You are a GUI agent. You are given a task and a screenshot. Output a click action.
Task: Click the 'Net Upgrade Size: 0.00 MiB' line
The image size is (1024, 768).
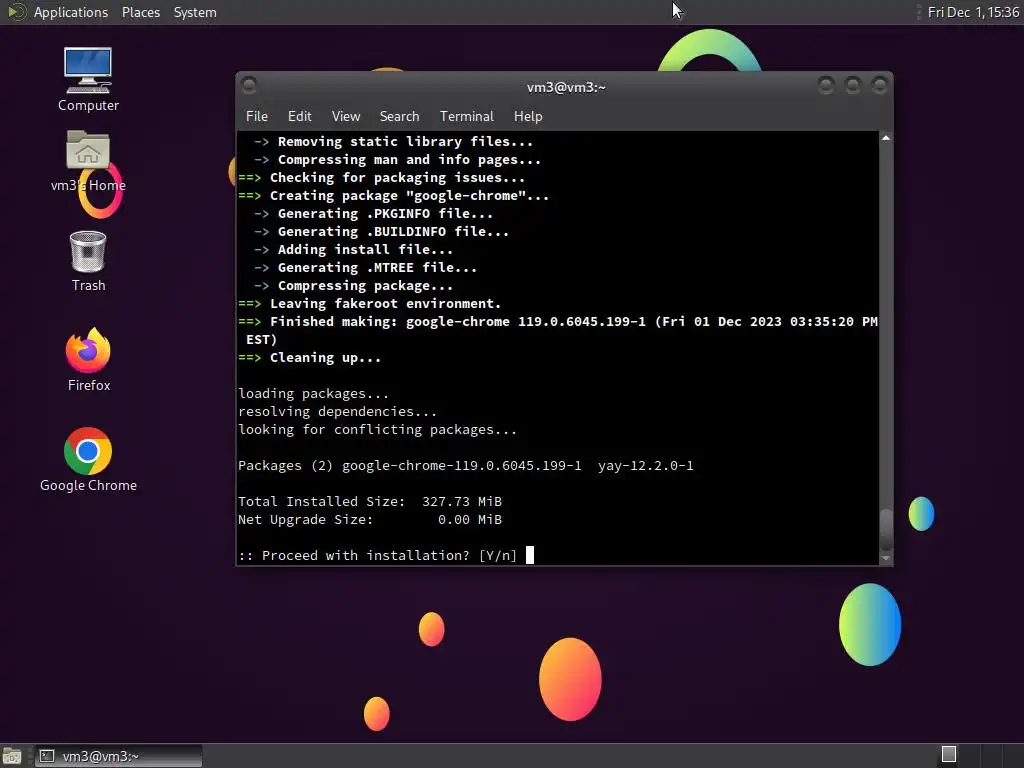tap(370, 520)
